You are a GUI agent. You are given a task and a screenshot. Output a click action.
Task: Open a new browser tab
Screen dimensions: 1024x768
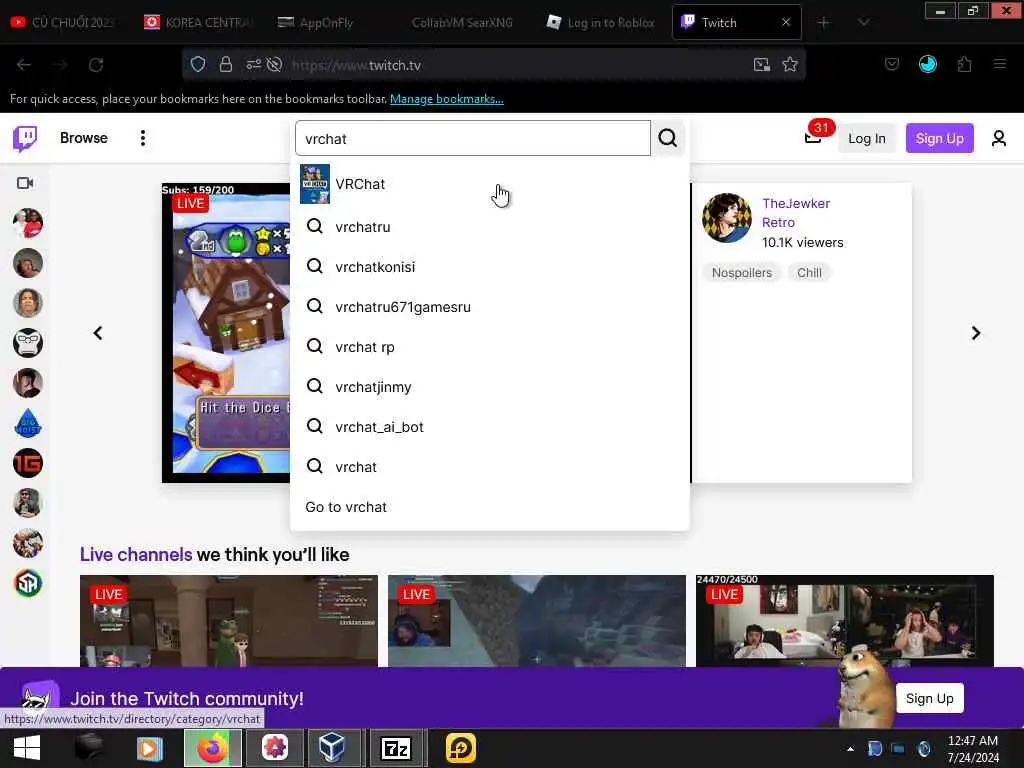coord(824,23)
